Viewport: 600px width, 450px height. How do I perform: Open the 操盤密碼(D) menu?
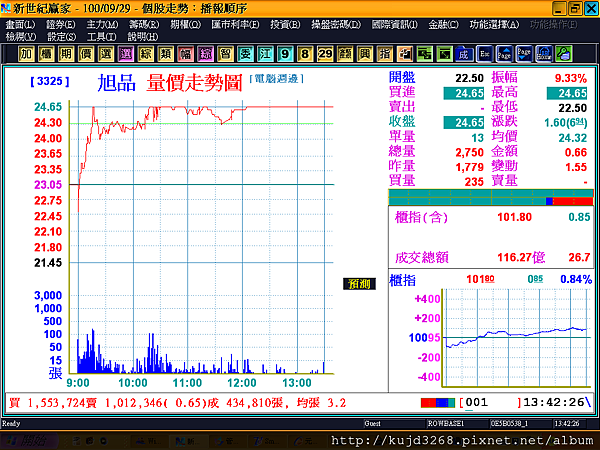pos(336,24)
